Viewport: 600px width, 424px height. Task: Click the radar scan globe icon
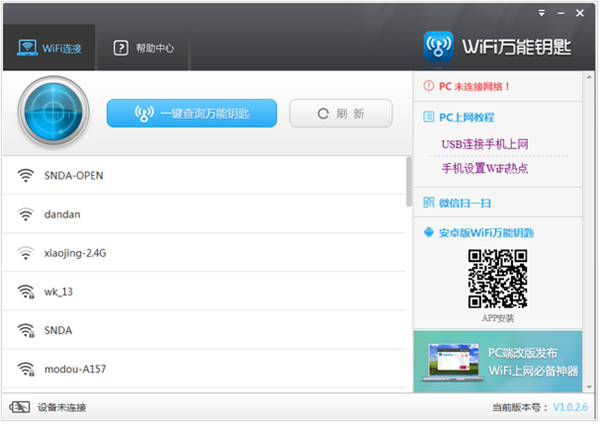click(x=54, y=111)
